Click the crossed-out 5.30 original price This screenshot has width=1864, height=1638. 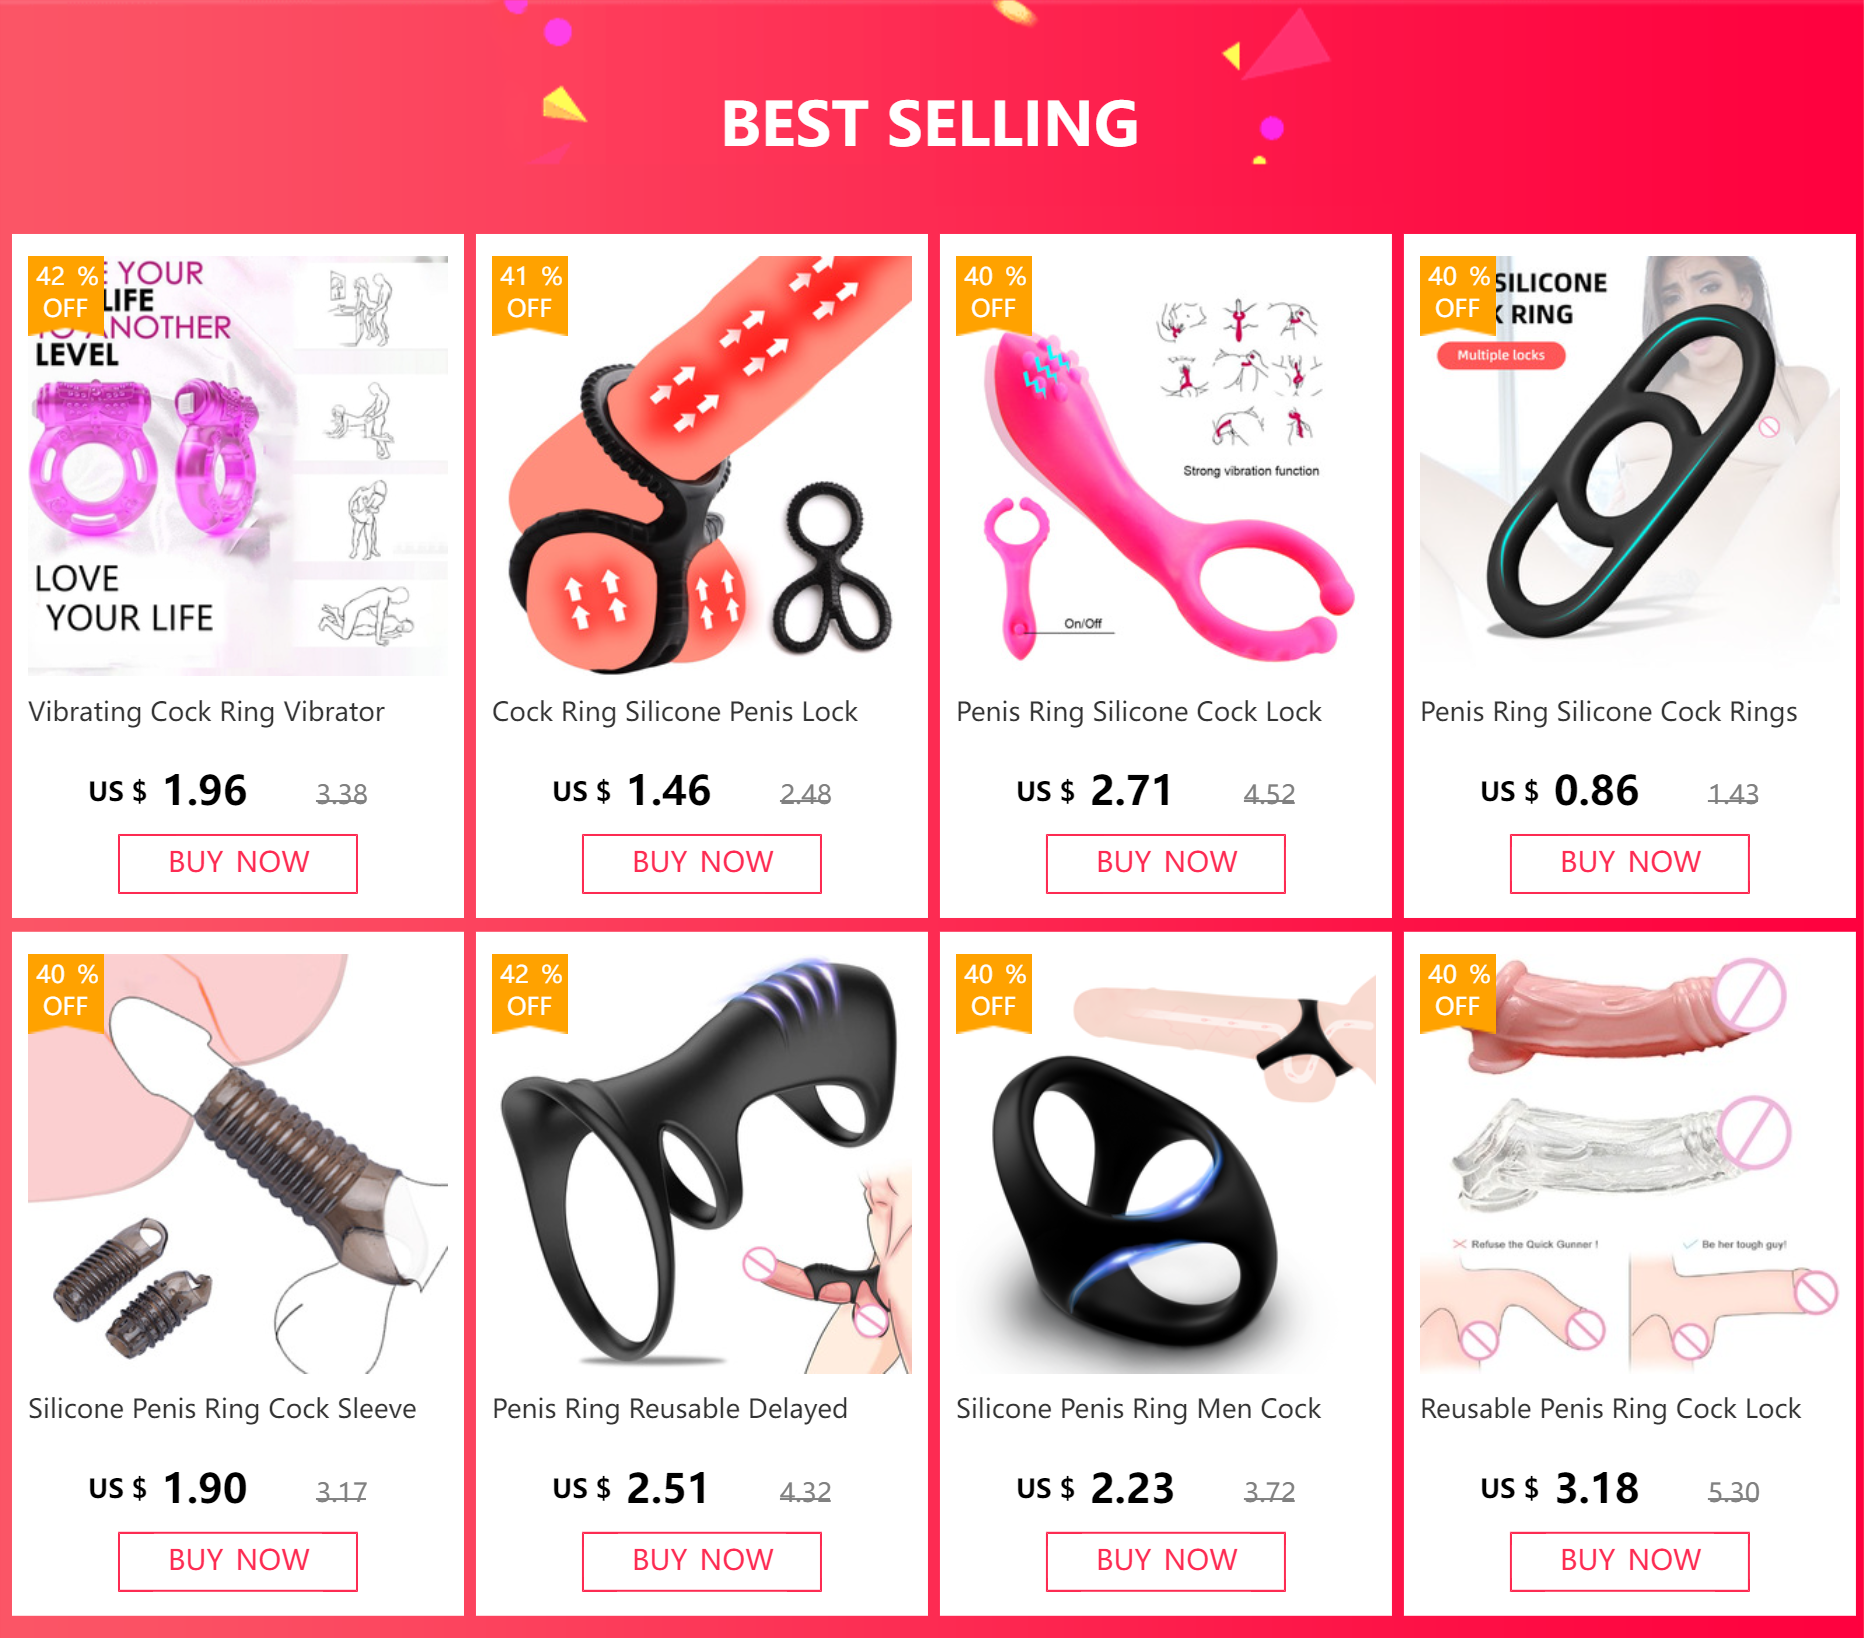[1733, 1492]
